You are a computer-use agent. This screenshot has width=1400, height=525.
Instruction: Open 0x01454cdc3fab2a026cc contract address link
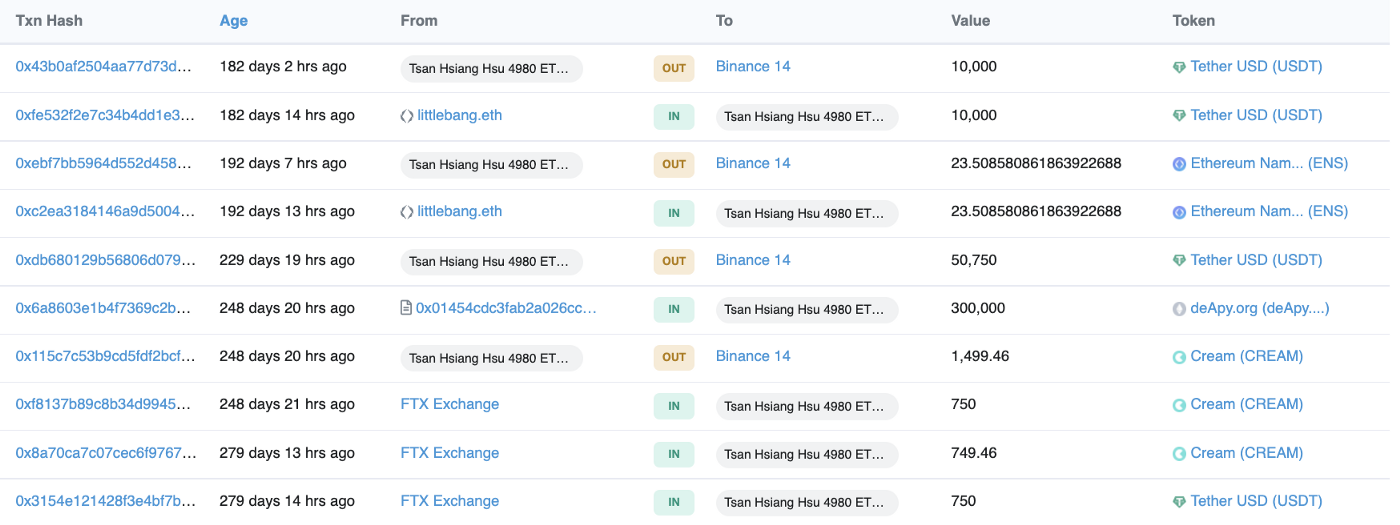506,308
